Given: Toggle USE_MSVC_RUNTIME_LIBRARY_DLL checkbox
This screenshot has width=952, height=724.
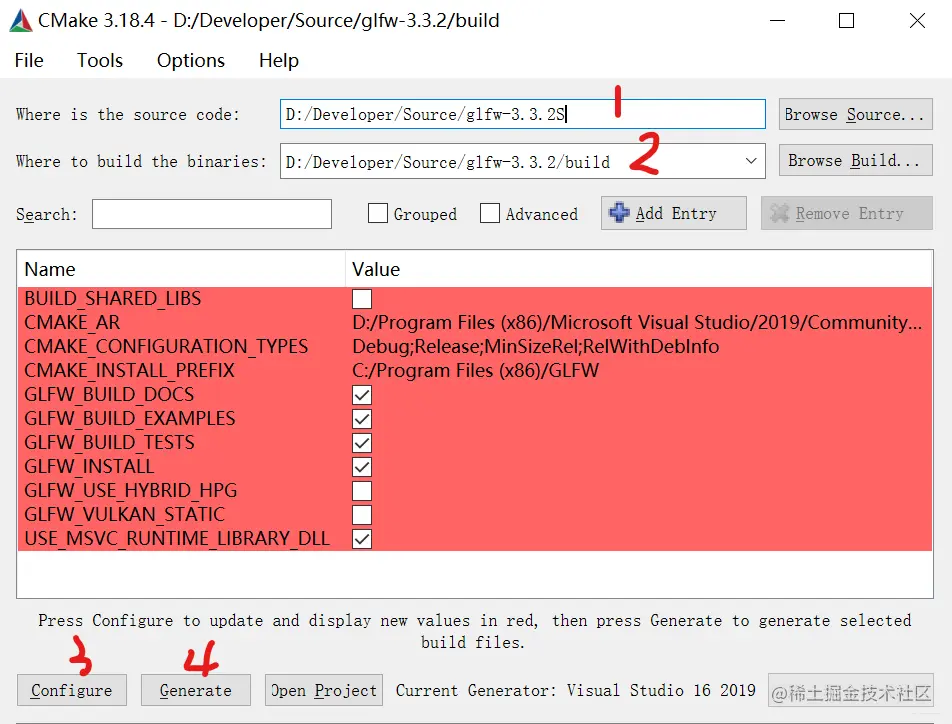Looking at the screenshot, I should coord(362,539).
